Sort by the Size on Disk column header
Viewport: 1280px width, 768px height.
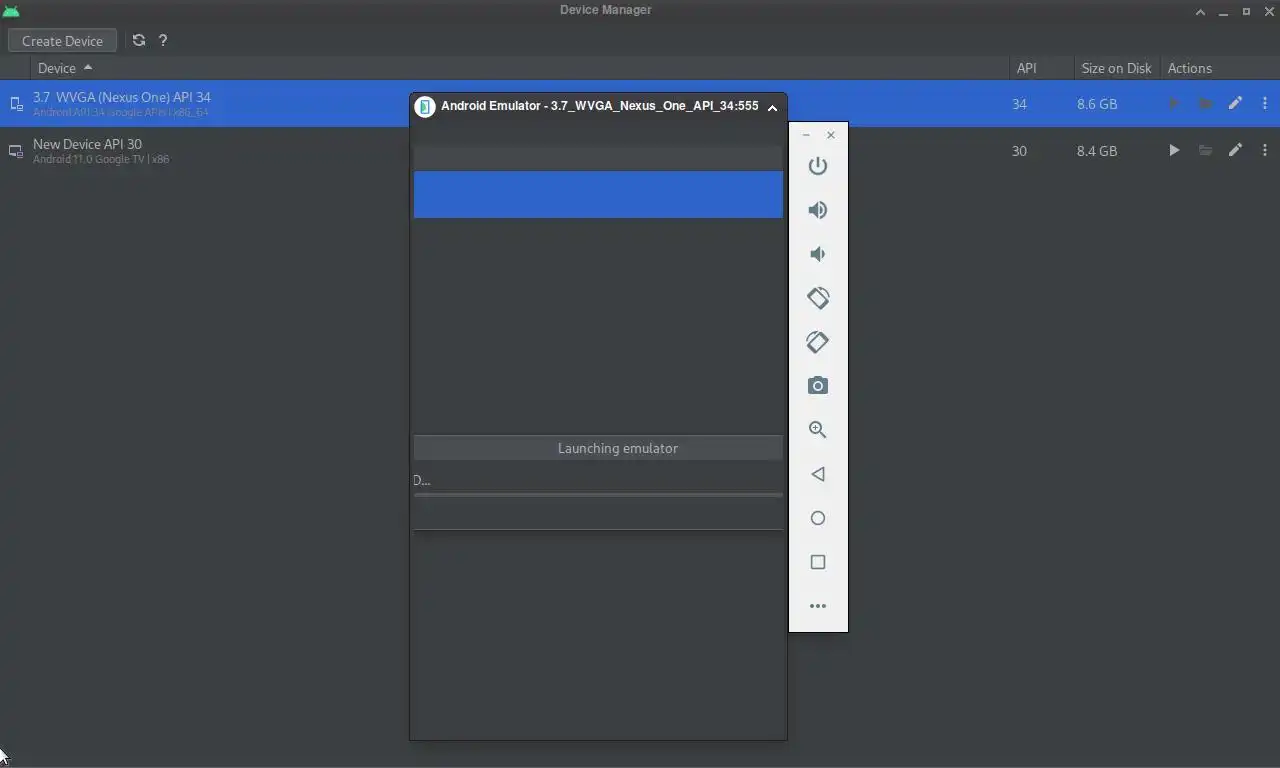pos(1116,68)
